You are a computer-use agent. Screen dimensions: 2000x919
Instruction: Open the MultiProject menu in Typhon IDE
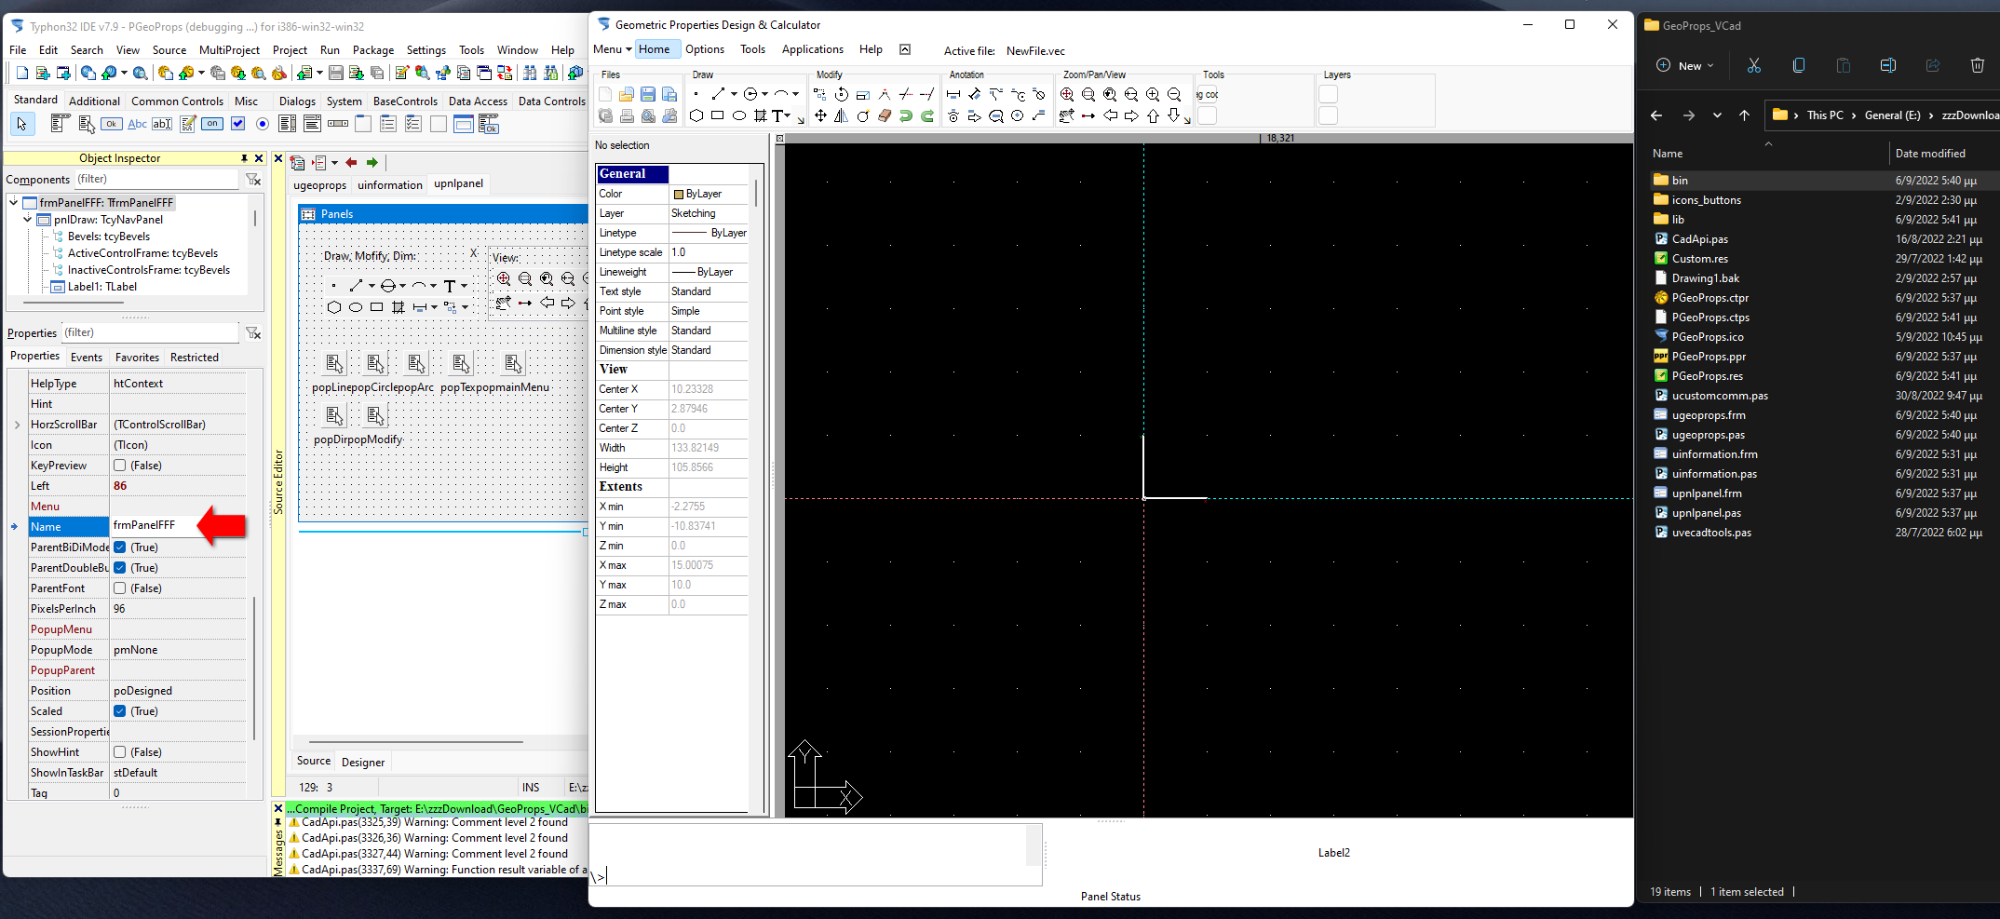coord(229,50)
